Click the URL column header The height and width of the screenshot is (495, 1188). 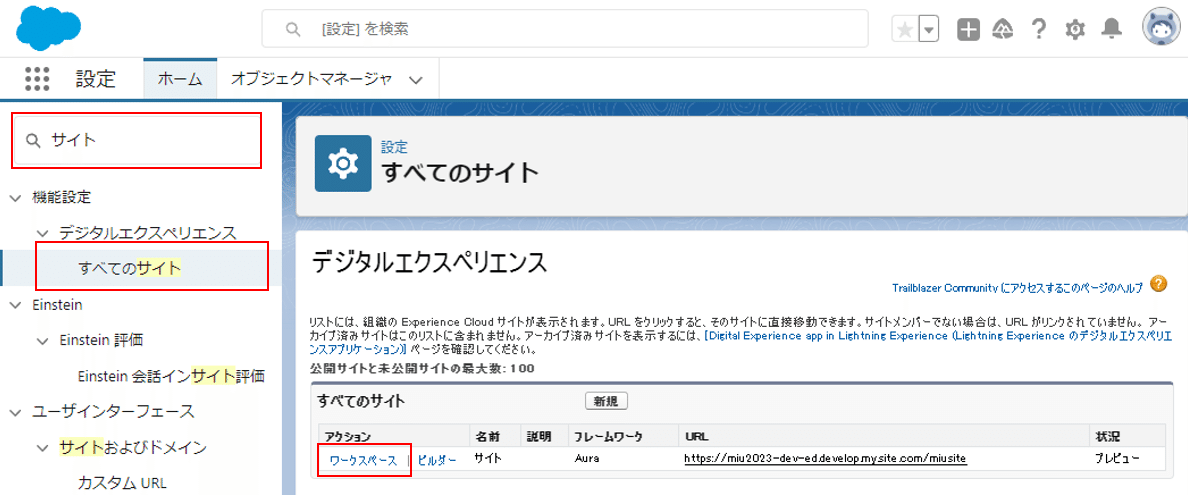pyautogui.click(x=696, y=437)
